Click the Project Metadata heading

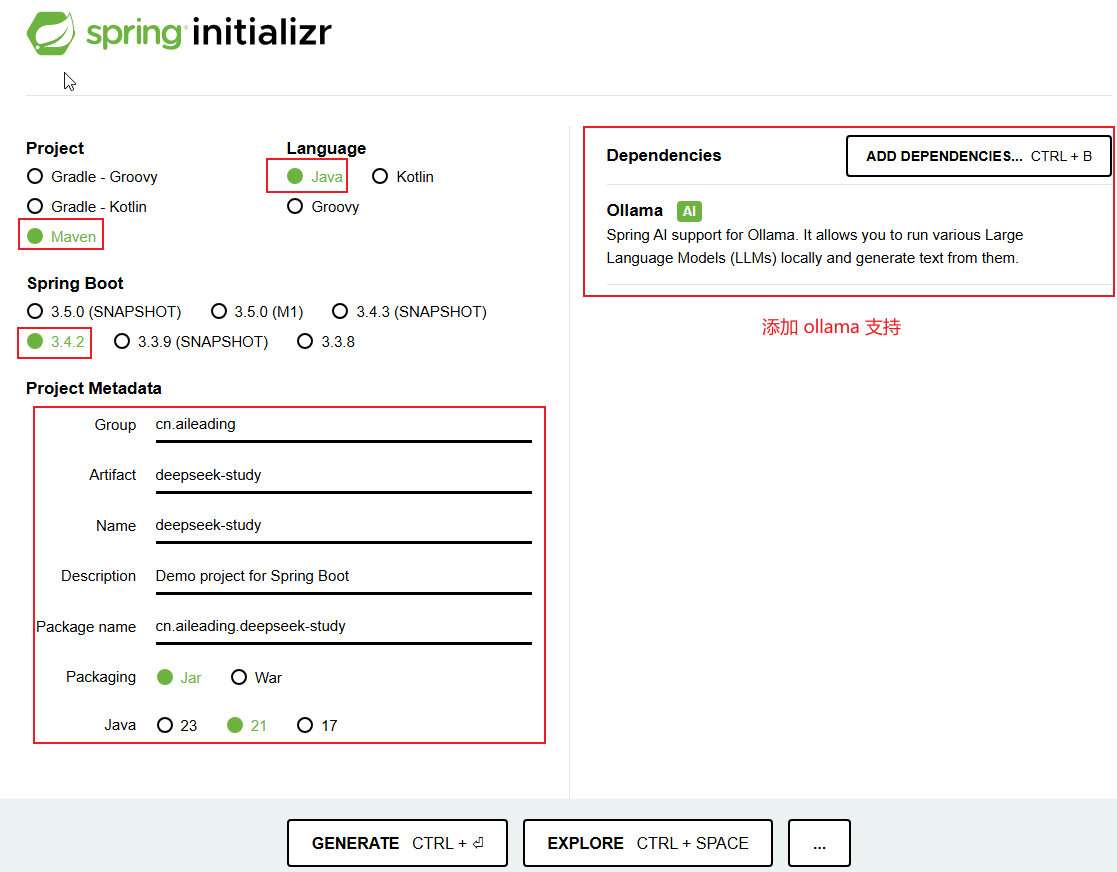[94, 388]
